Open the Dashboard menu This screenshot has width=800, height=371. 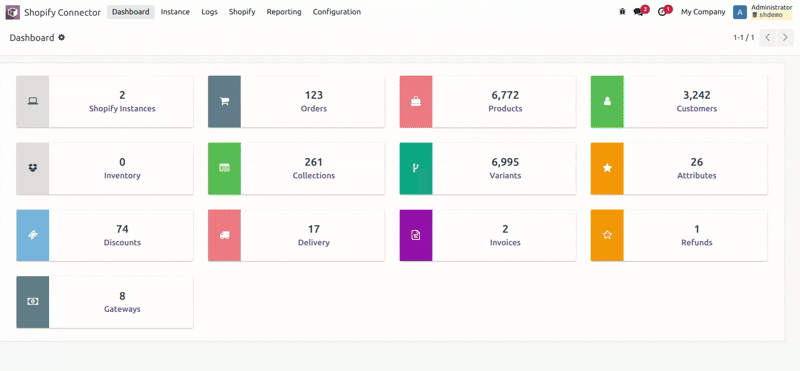point(131,12)
